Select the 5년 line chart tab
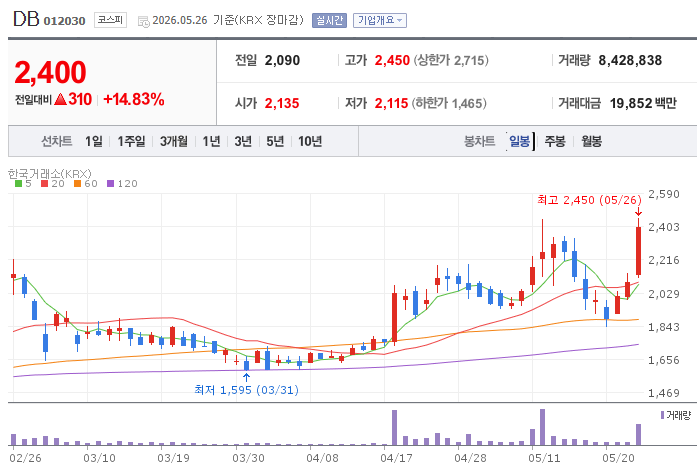Screen dimensions: 697x470 click(275, 141)
